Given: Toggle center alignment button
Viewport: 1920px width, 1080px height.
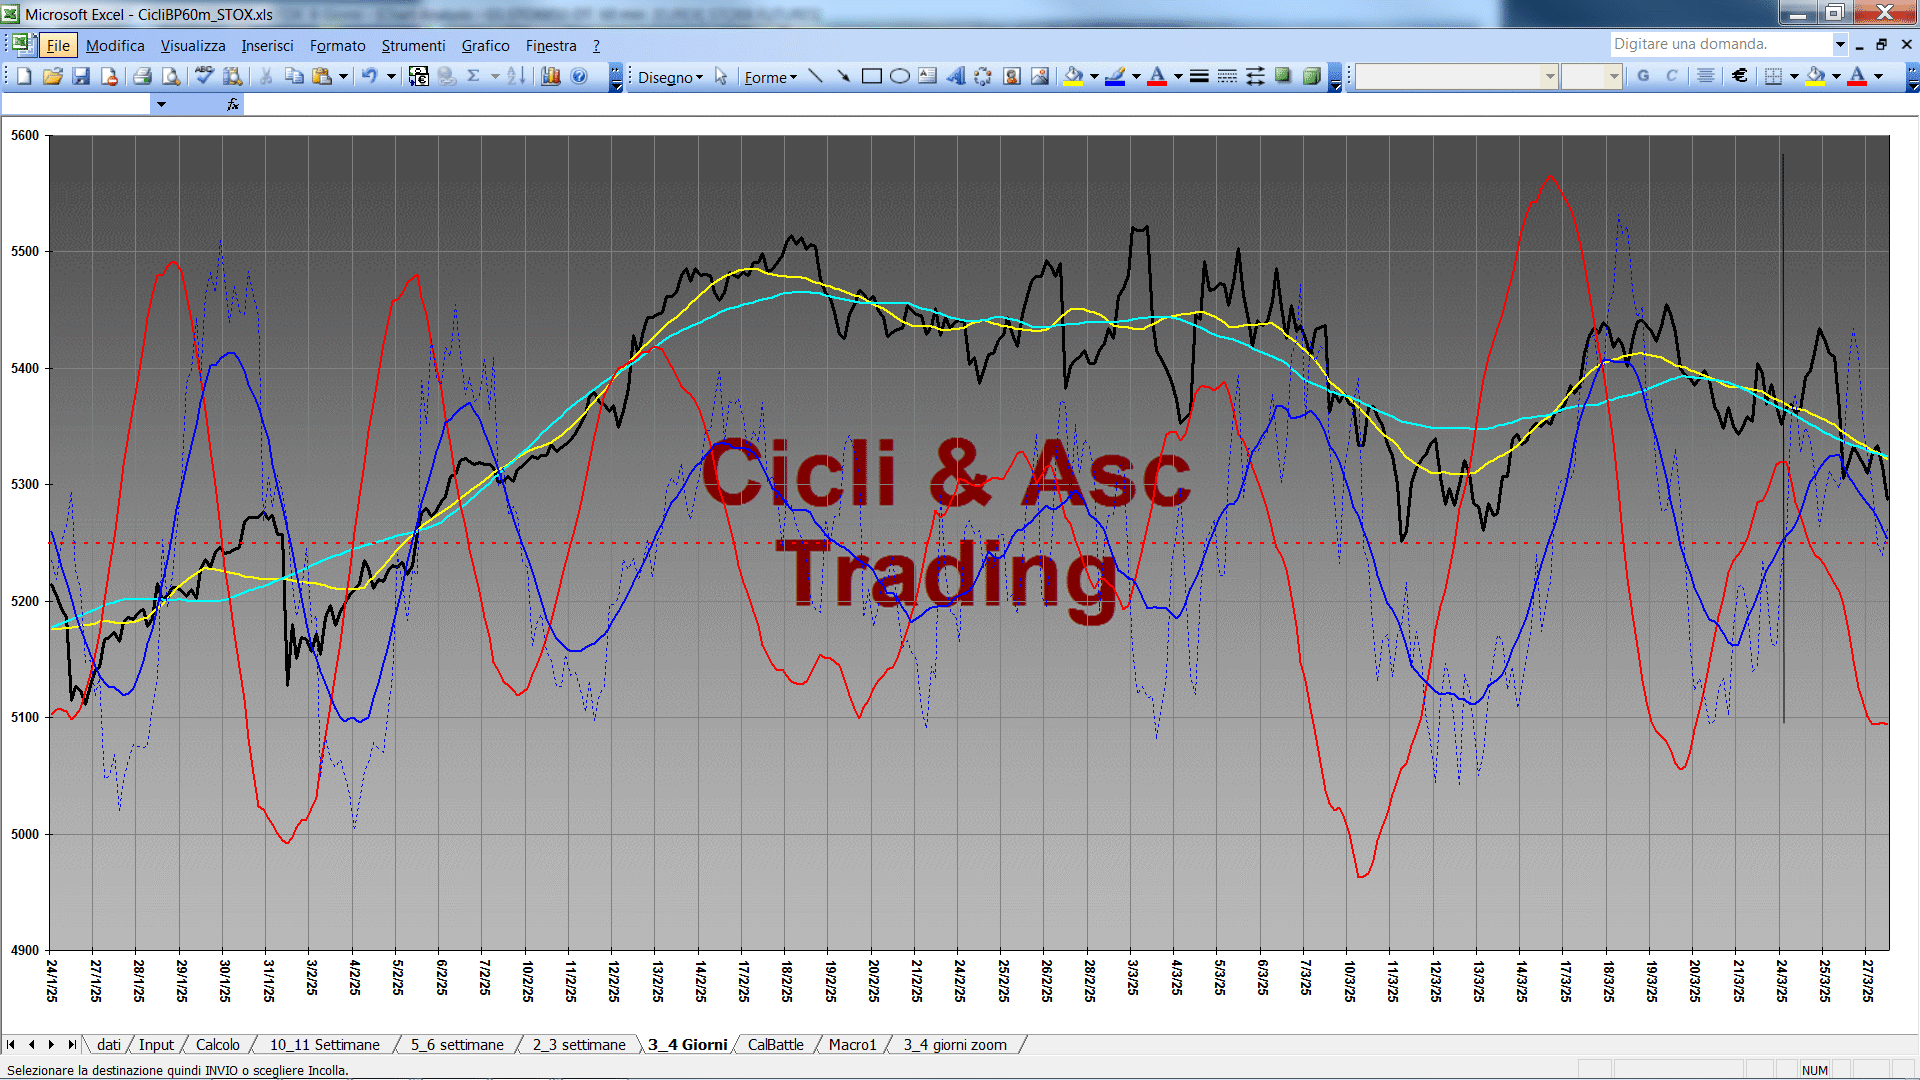Looking at the screenshot, I should (1706, 76).
